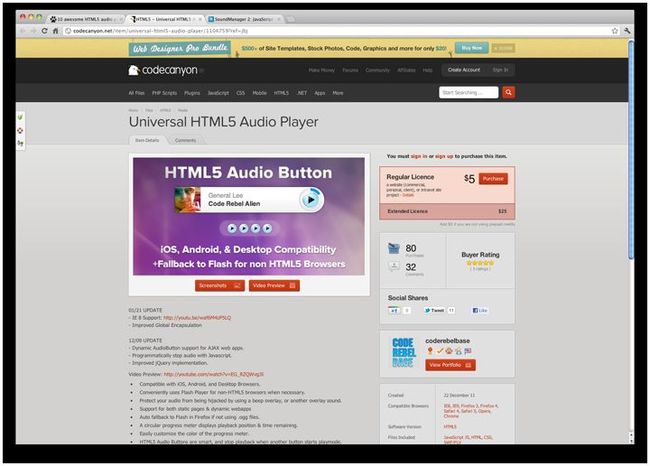The height and width of the screenshot is (466, 650).
Task: Click the browser back arrow
Action: click(22, 31)
